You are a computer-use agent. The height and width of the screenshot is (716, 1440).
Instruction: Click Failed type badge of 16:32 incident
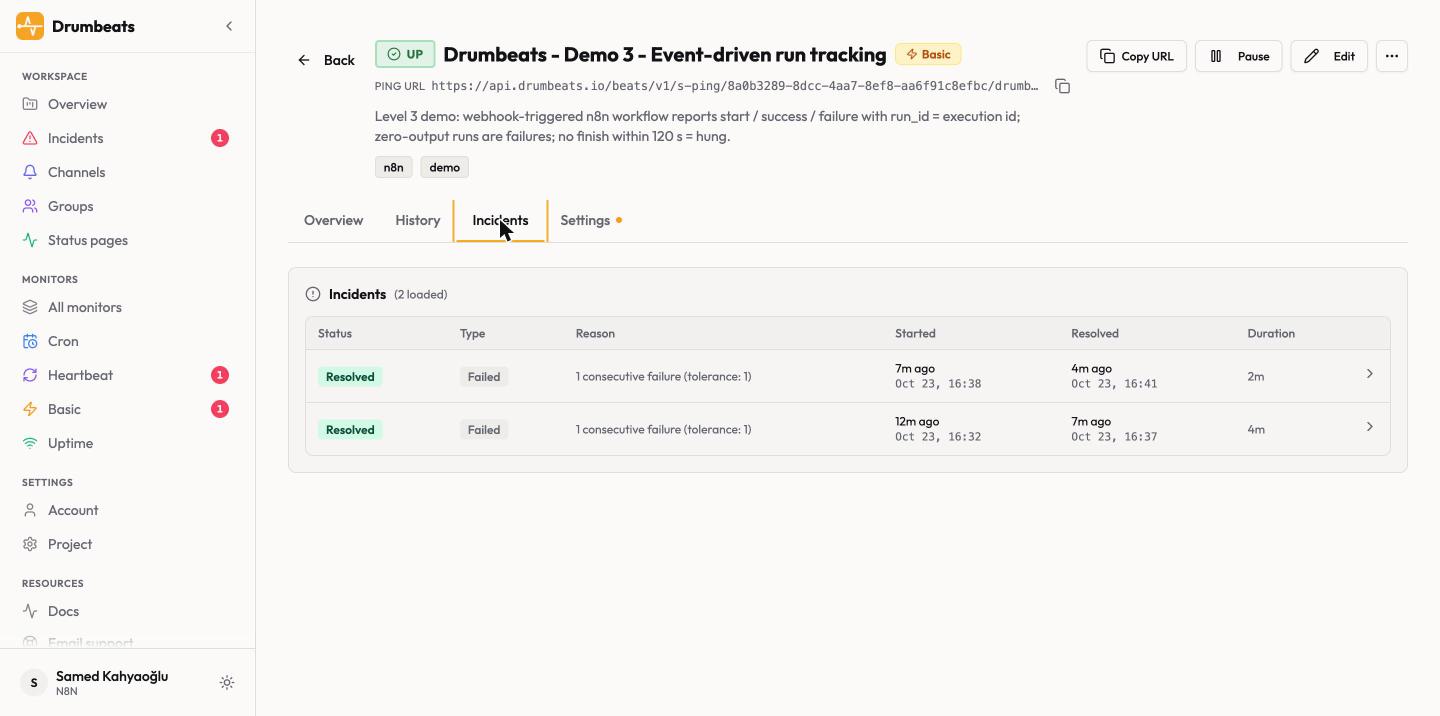click(x=484, y=430)
